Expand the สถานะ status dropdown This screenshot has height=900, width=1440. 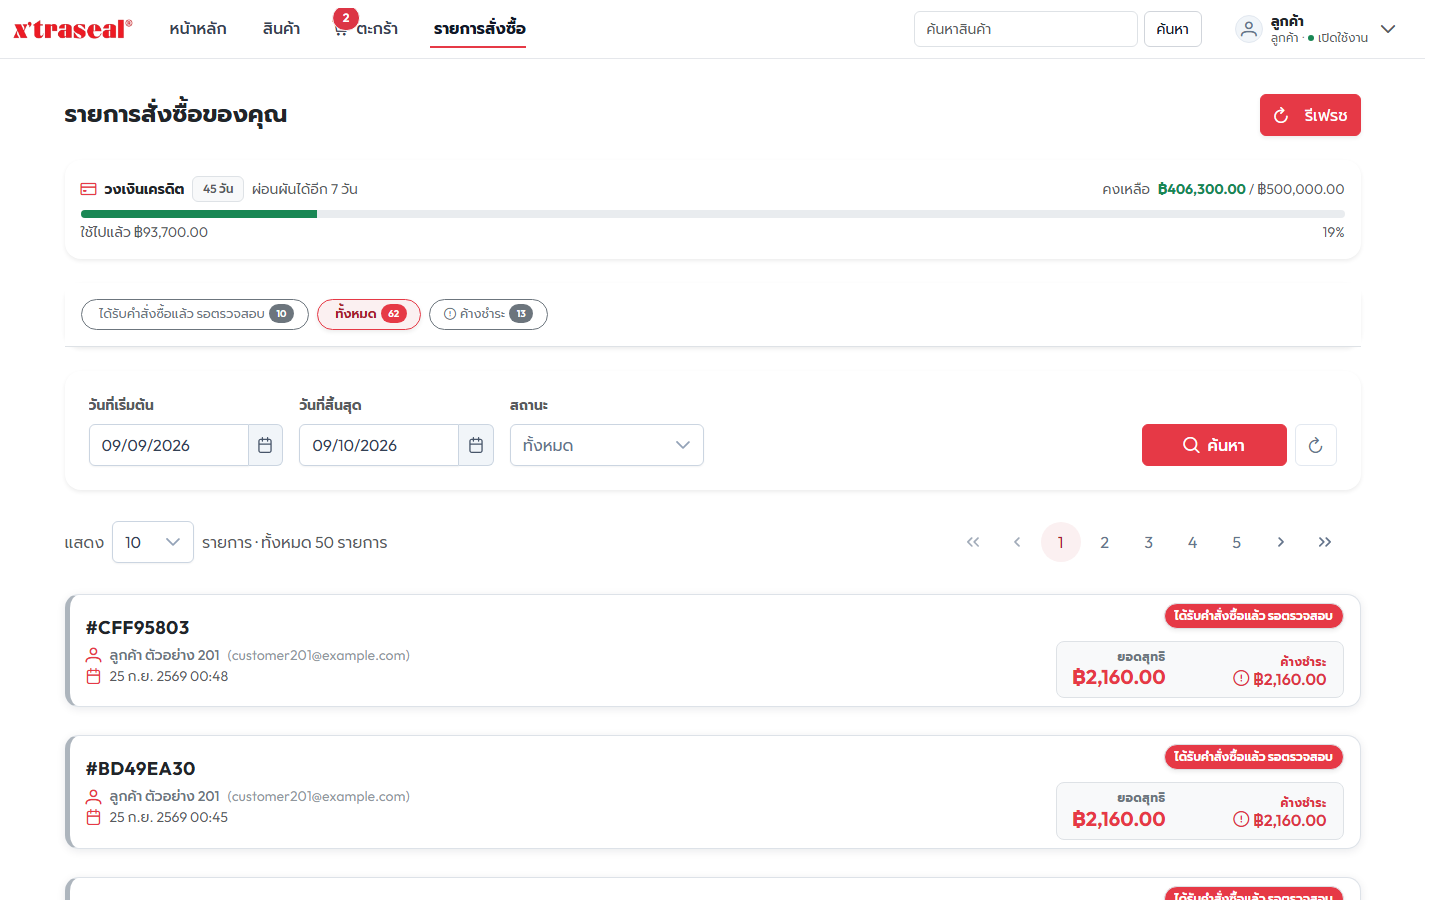(x=607, y=445)
